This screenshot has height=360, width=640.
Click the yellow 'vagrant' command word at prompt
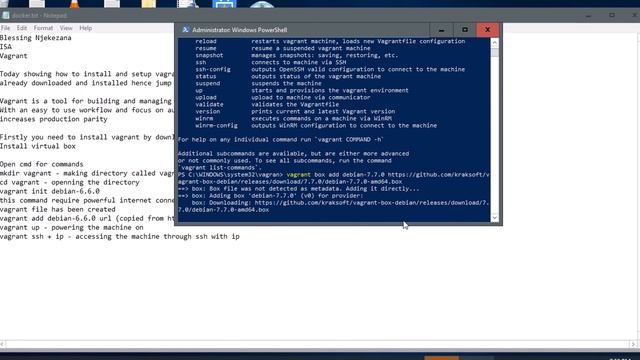[298, 175]
